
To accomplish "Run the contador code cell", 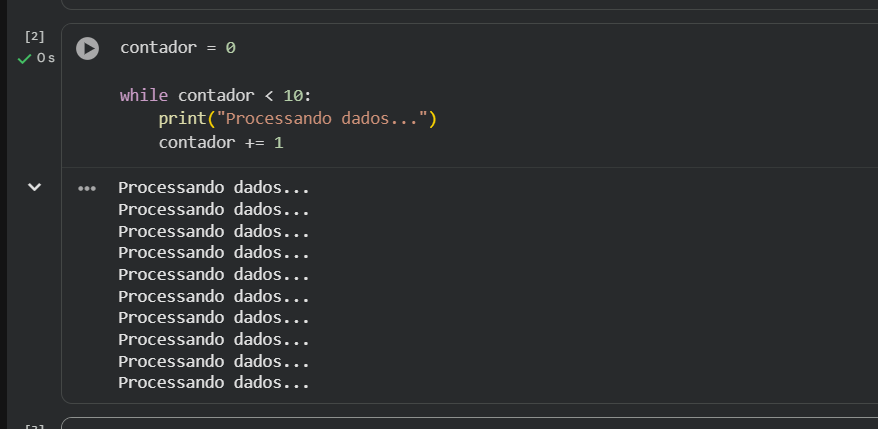I will coord(87,48).
